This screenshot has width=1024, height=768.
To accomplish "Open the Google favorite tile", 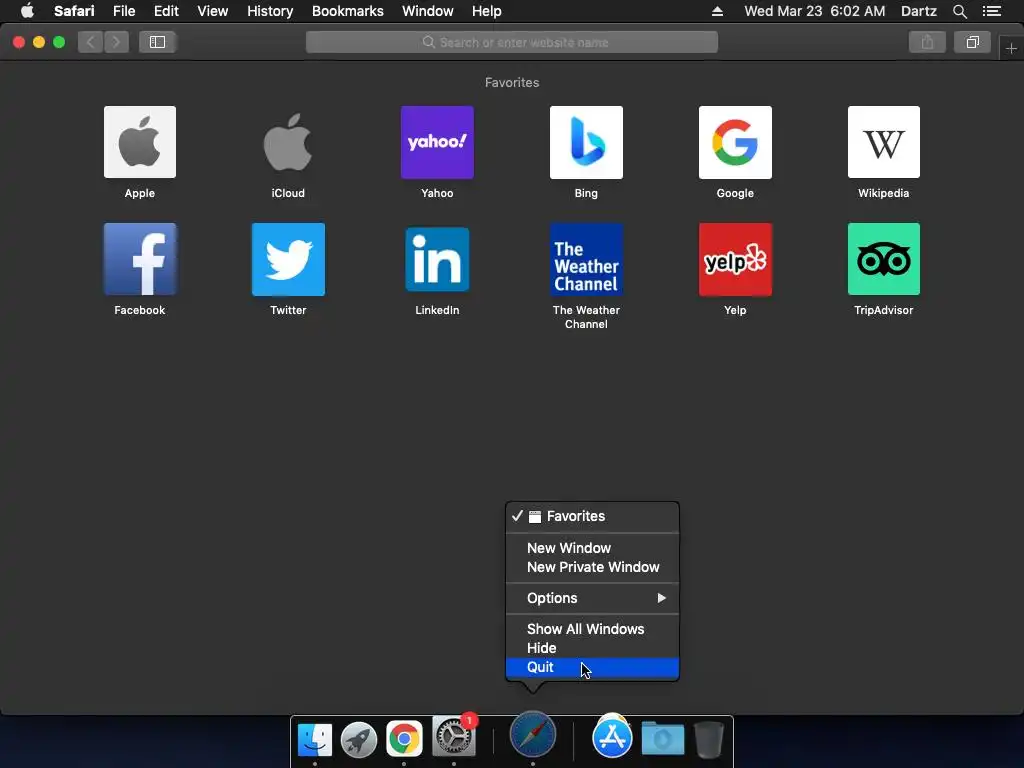I will [735, 142].
